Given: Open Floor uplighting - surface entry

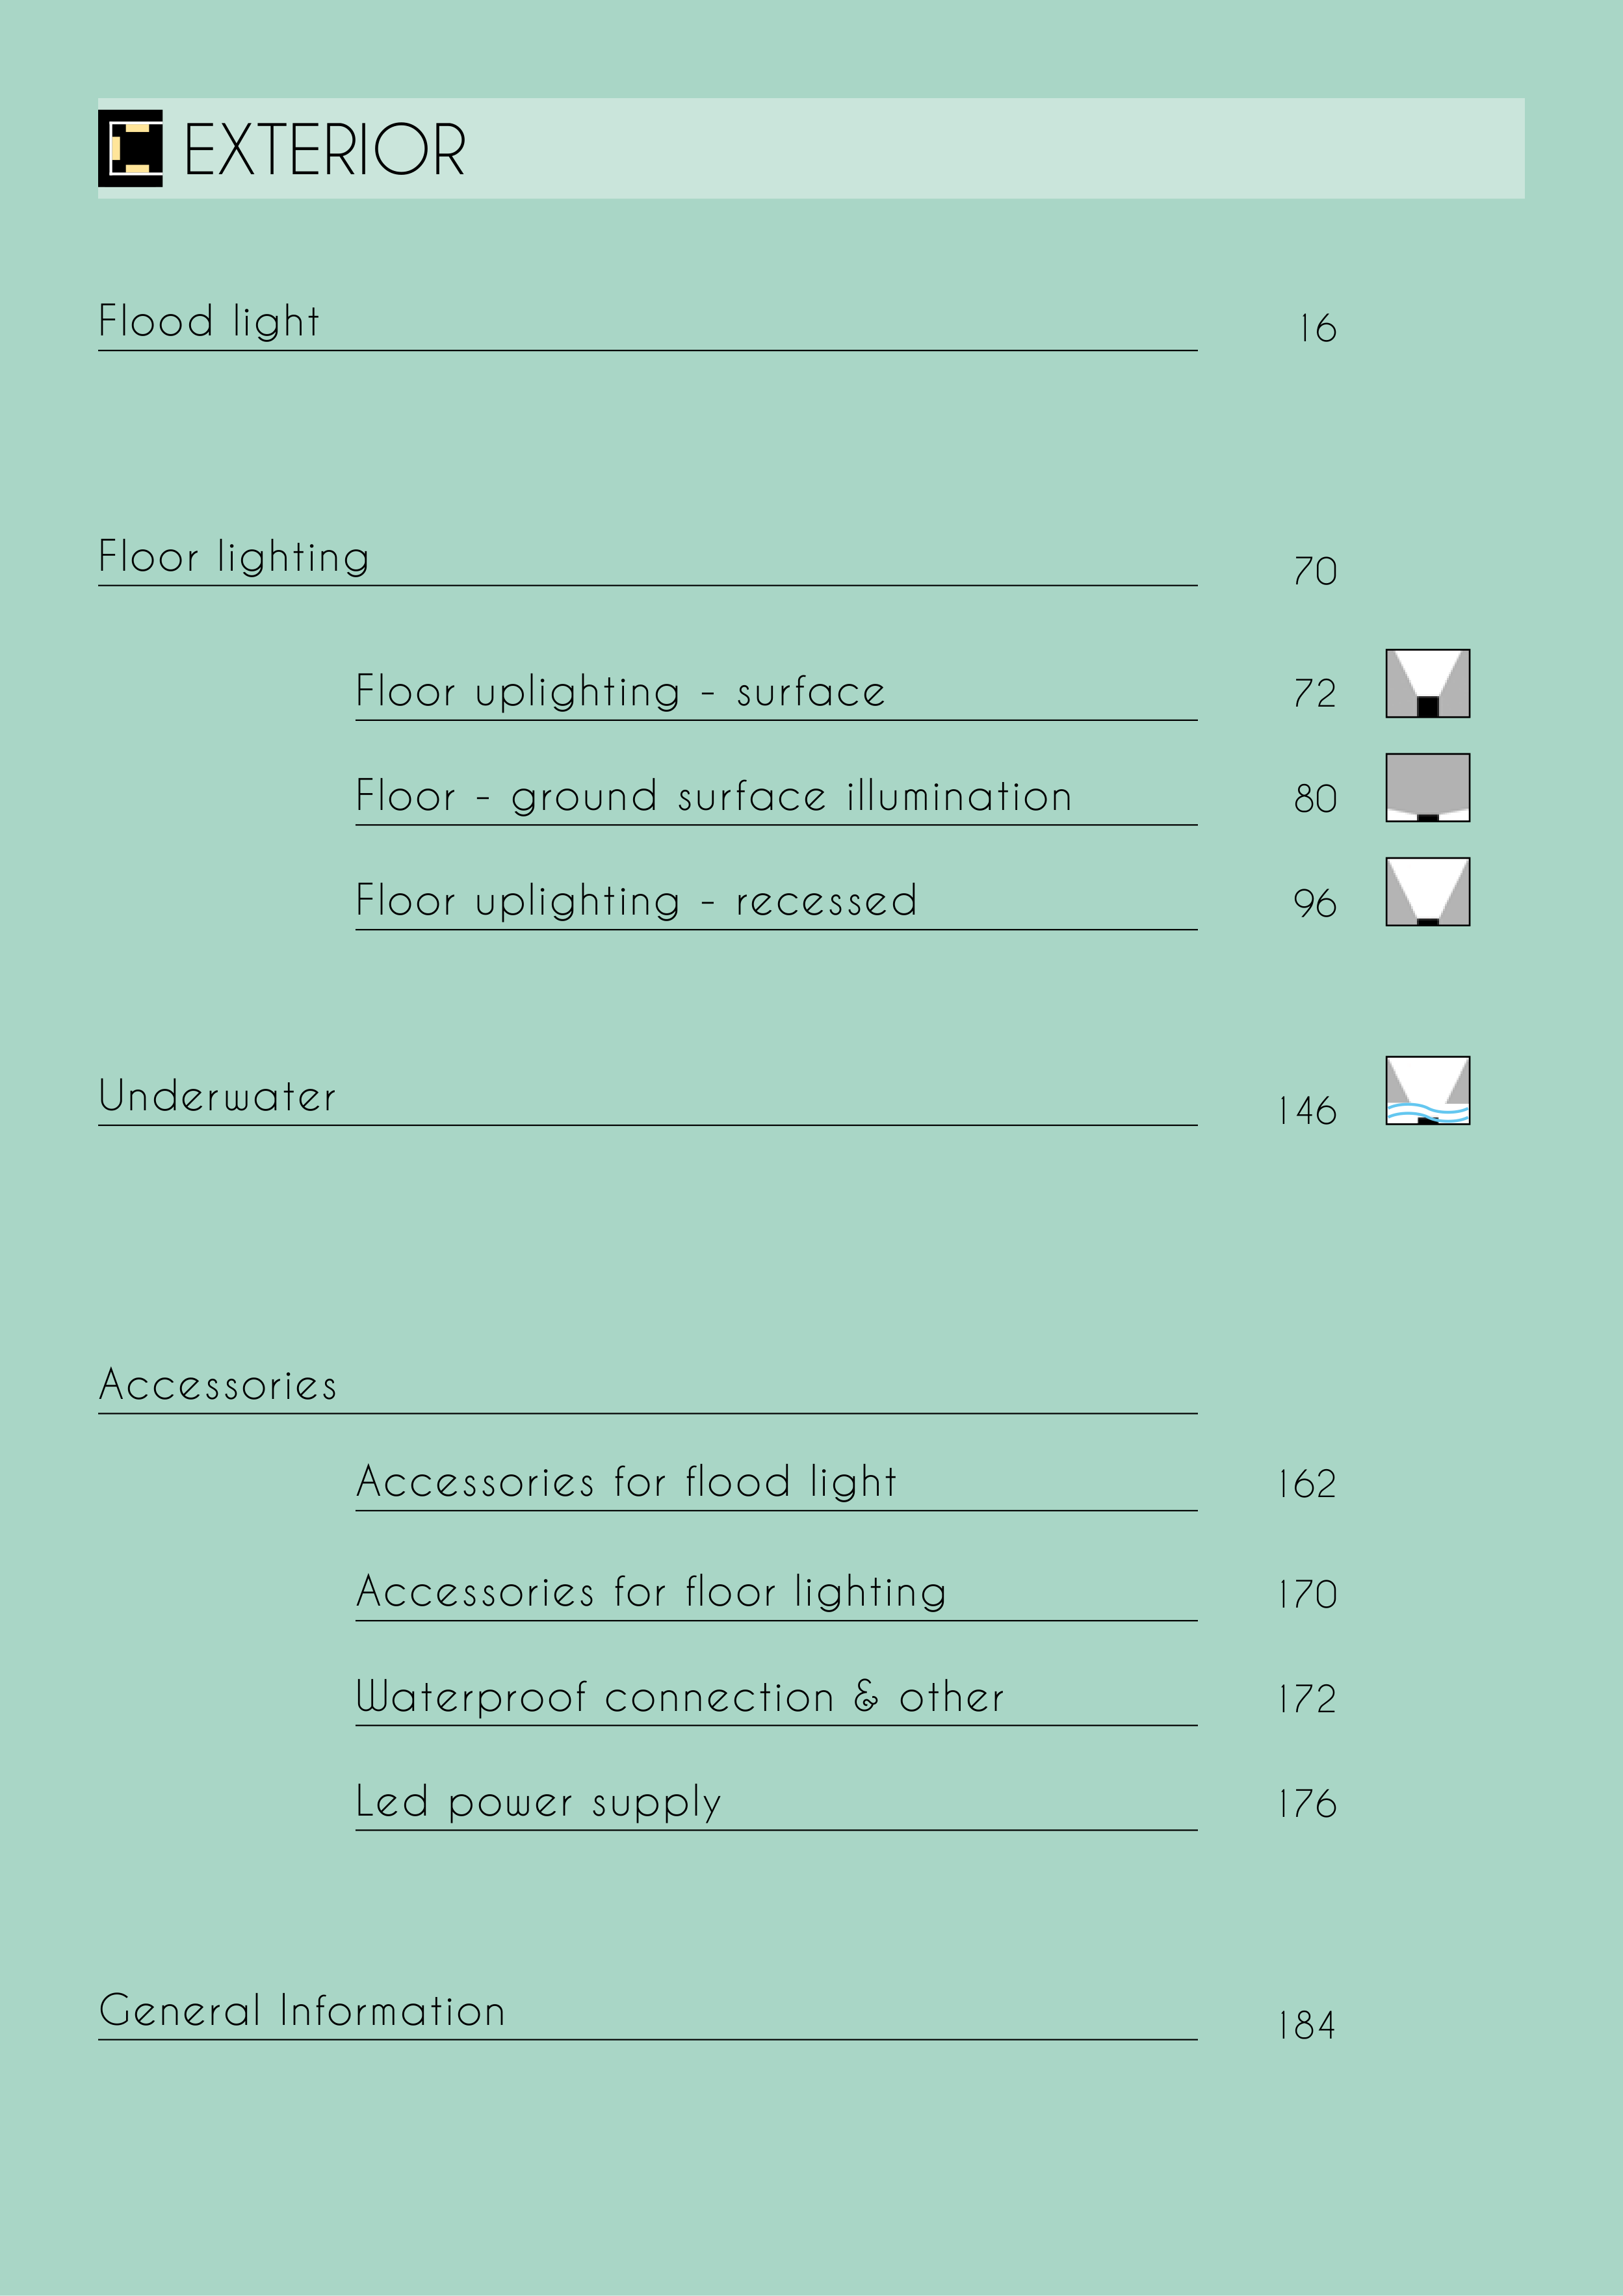Looking at the screenshot, I should pos(620,692).
